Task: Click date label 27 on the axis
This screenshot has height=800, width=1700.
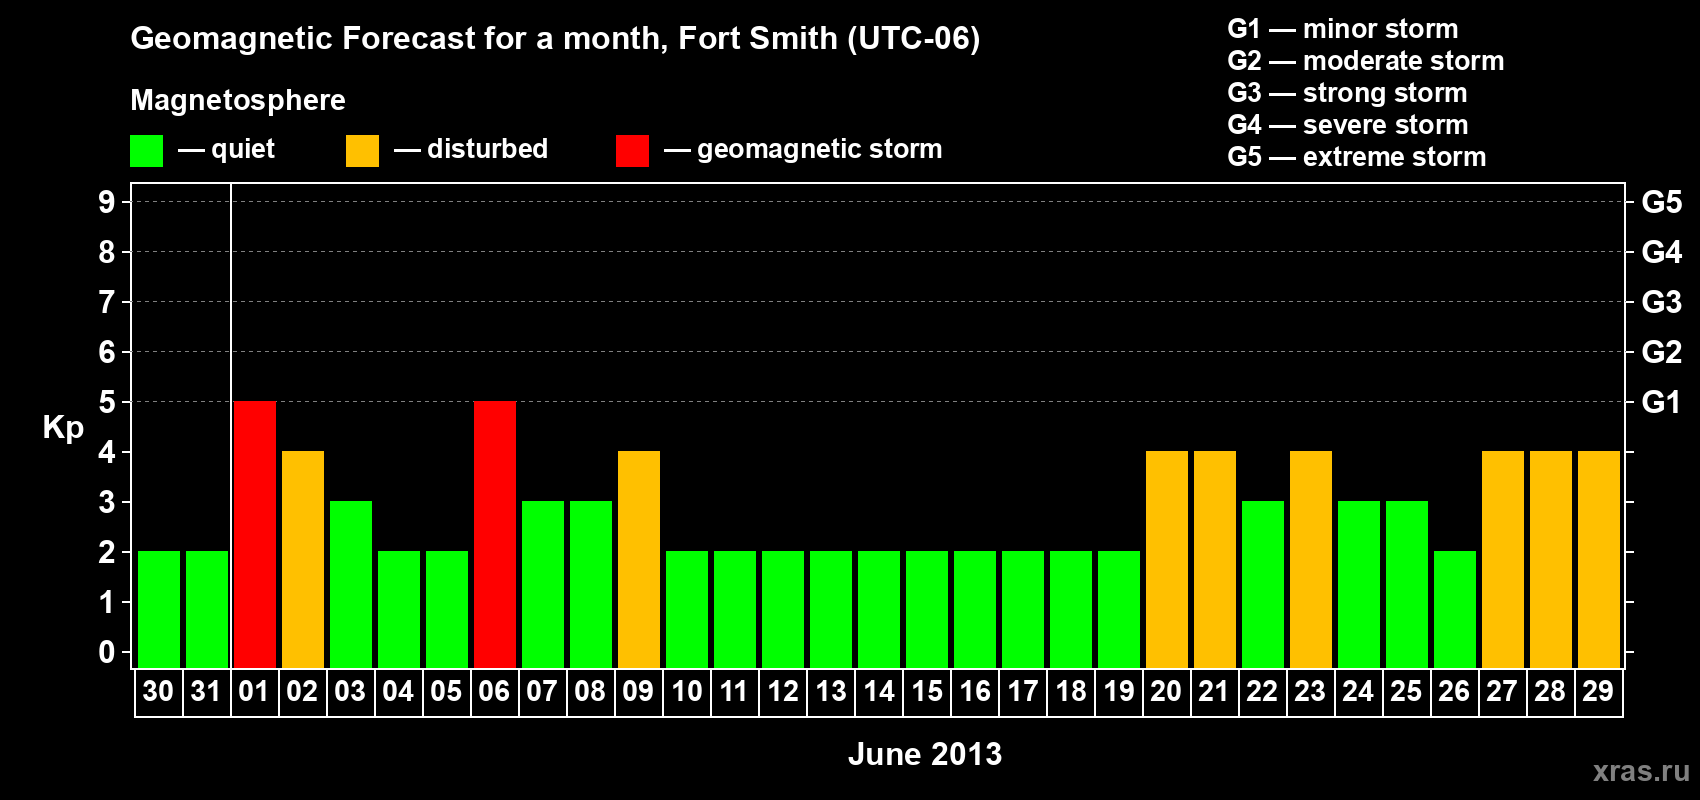Action: coord(1502,692)
